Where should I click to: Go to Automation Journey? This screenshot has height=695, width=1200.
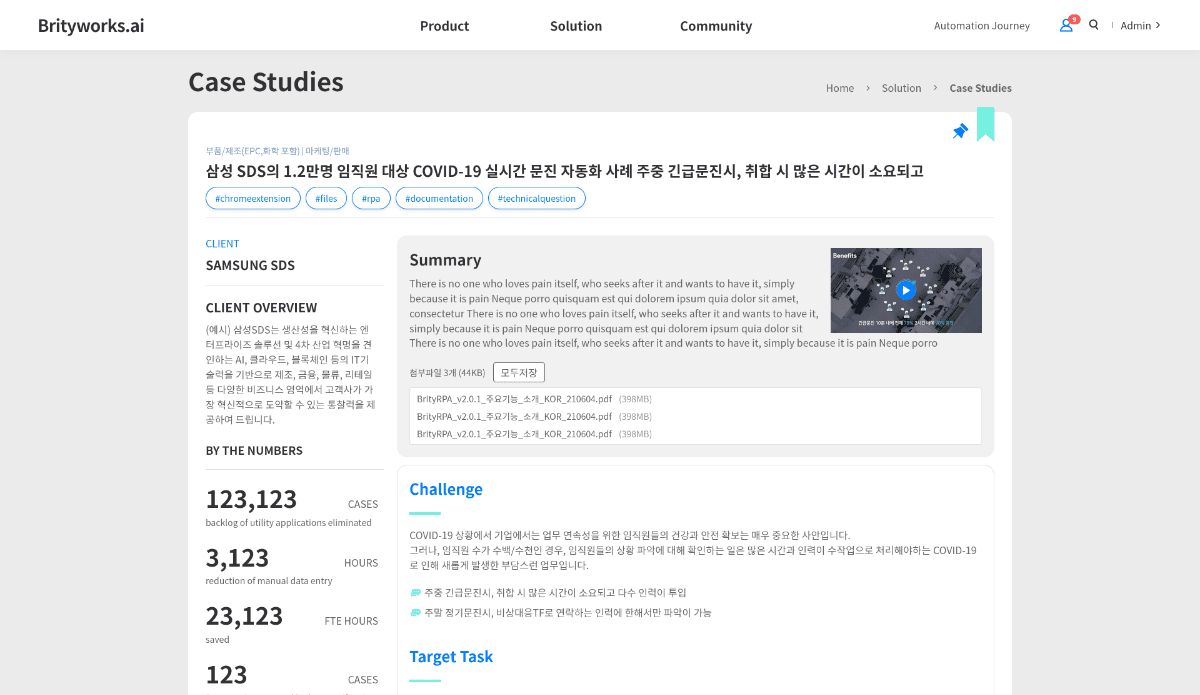click(x=981, y=26)
